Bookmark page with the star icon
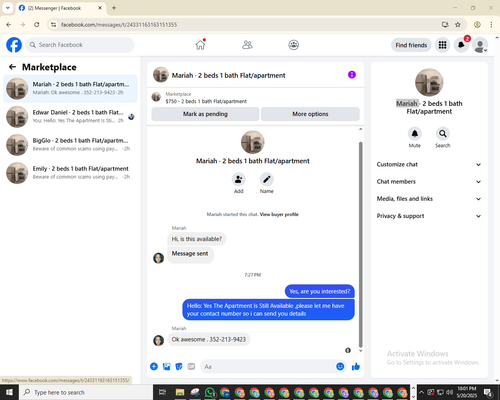The width and height of the screenshot is (500, 400). 458,25
